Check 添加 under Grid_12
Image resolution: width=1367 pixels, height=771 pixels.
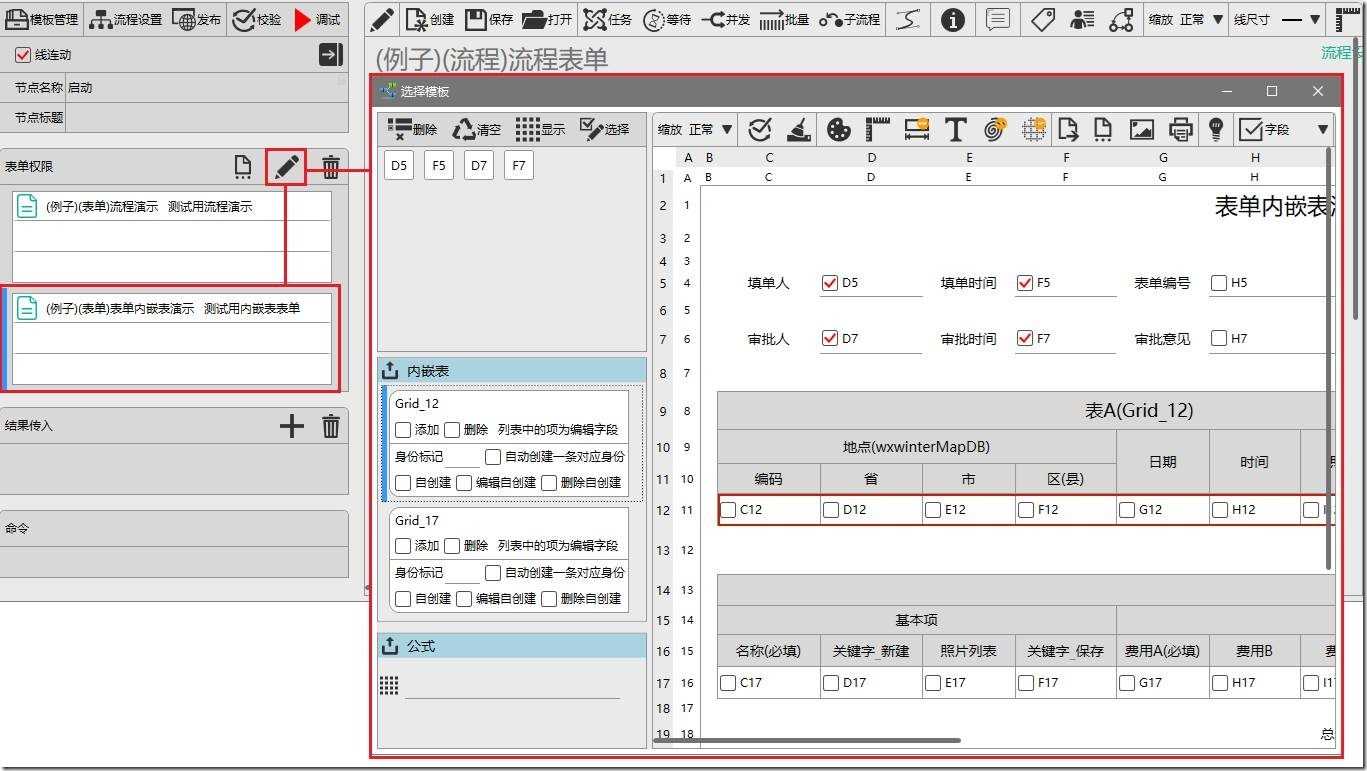403,430
